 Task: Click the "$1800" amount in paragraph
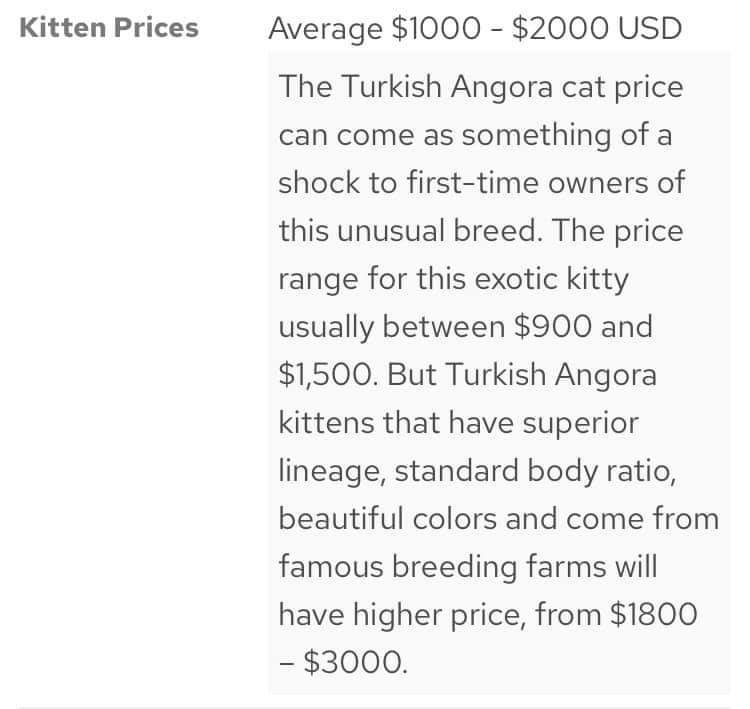pyautogui.click(x=654, y=614)
